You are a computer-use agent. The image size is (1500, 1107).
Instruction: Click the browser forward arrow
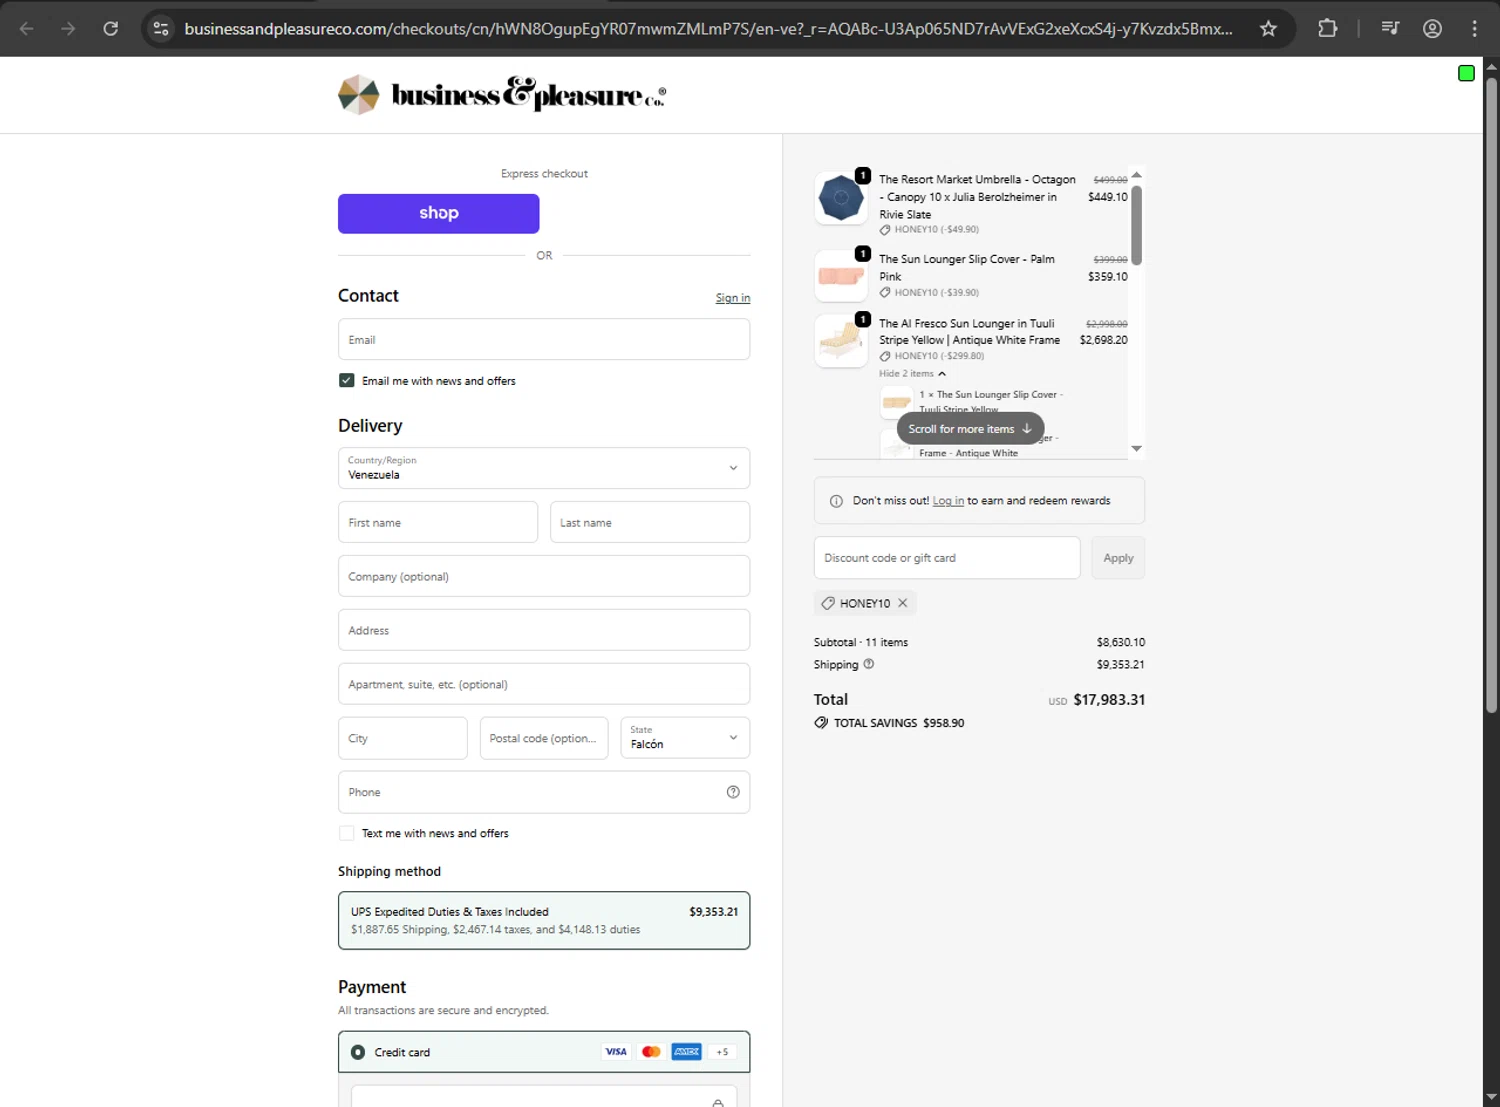68,28
